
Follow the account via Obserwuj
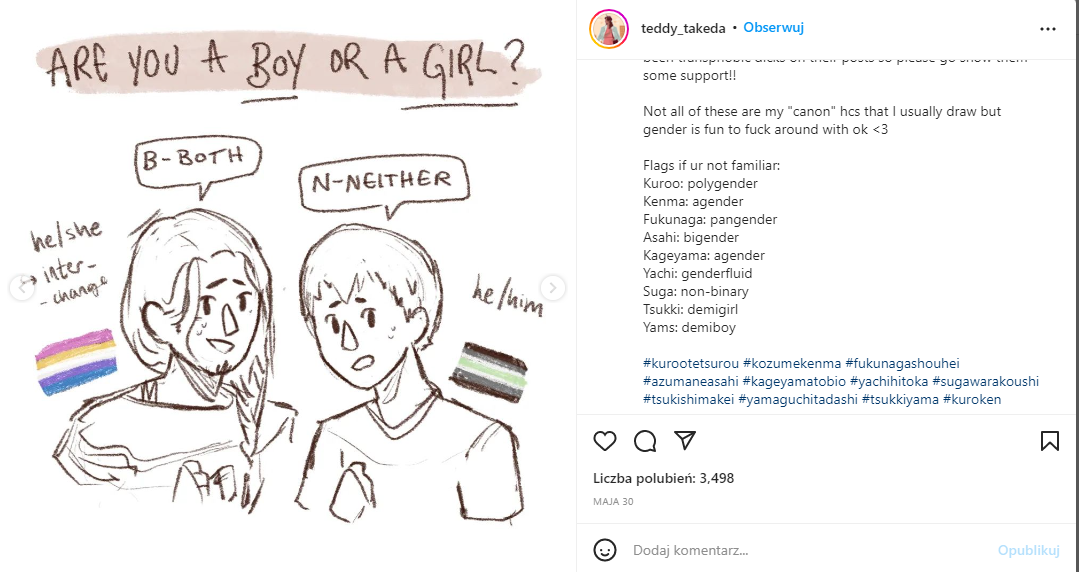click(773, 28)
